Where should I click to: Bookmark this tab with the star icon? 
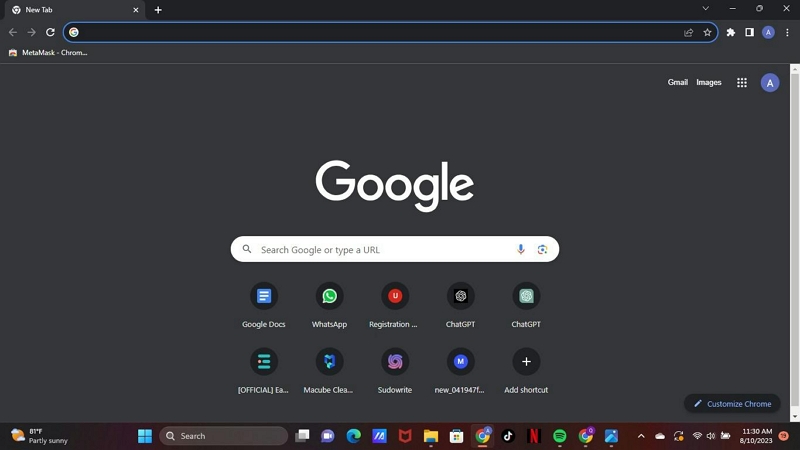707,32
